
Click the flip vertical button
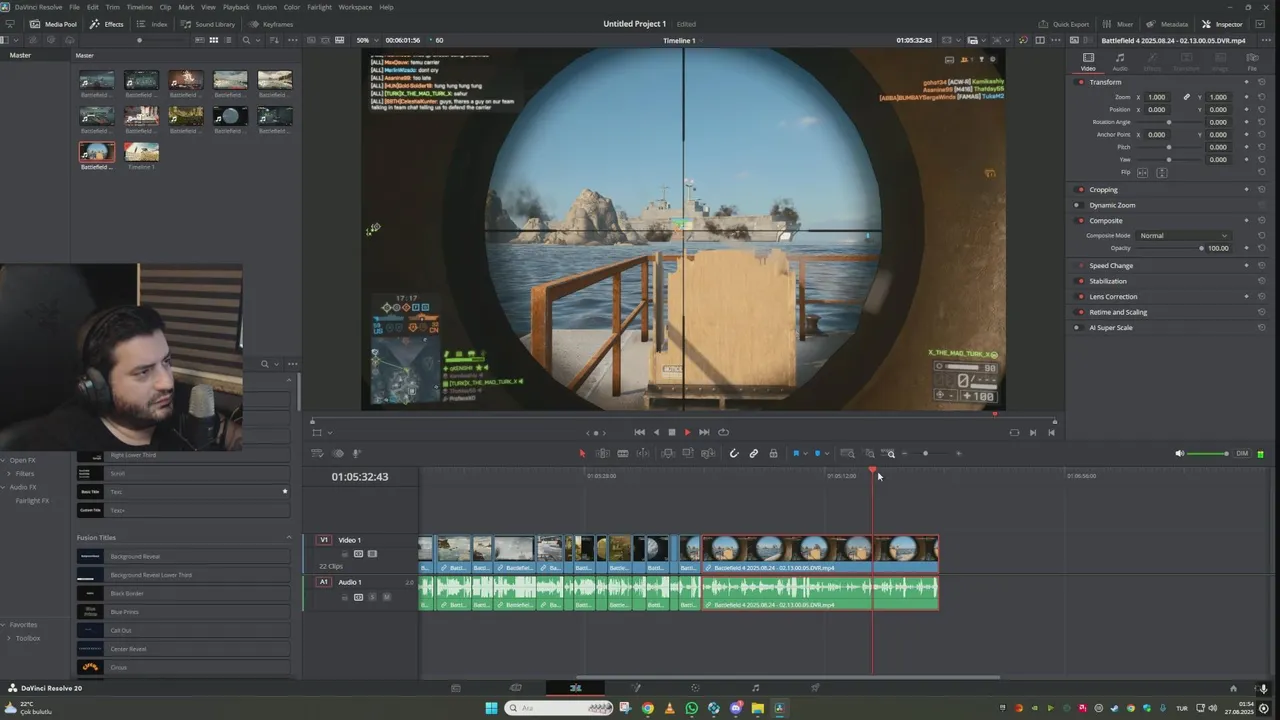pyautogui.click(x=1162, y=172)
